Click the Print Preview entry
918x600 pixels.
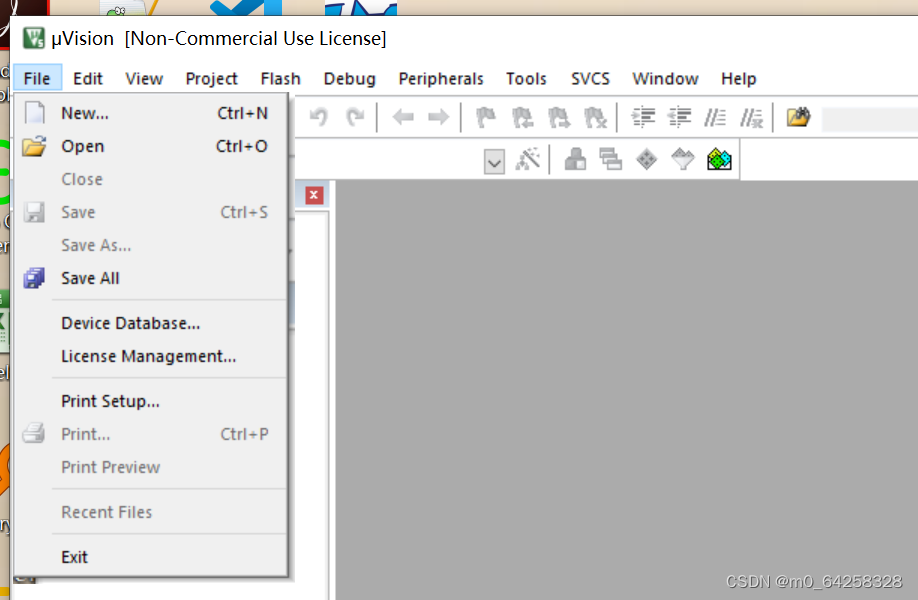[151, 467]
